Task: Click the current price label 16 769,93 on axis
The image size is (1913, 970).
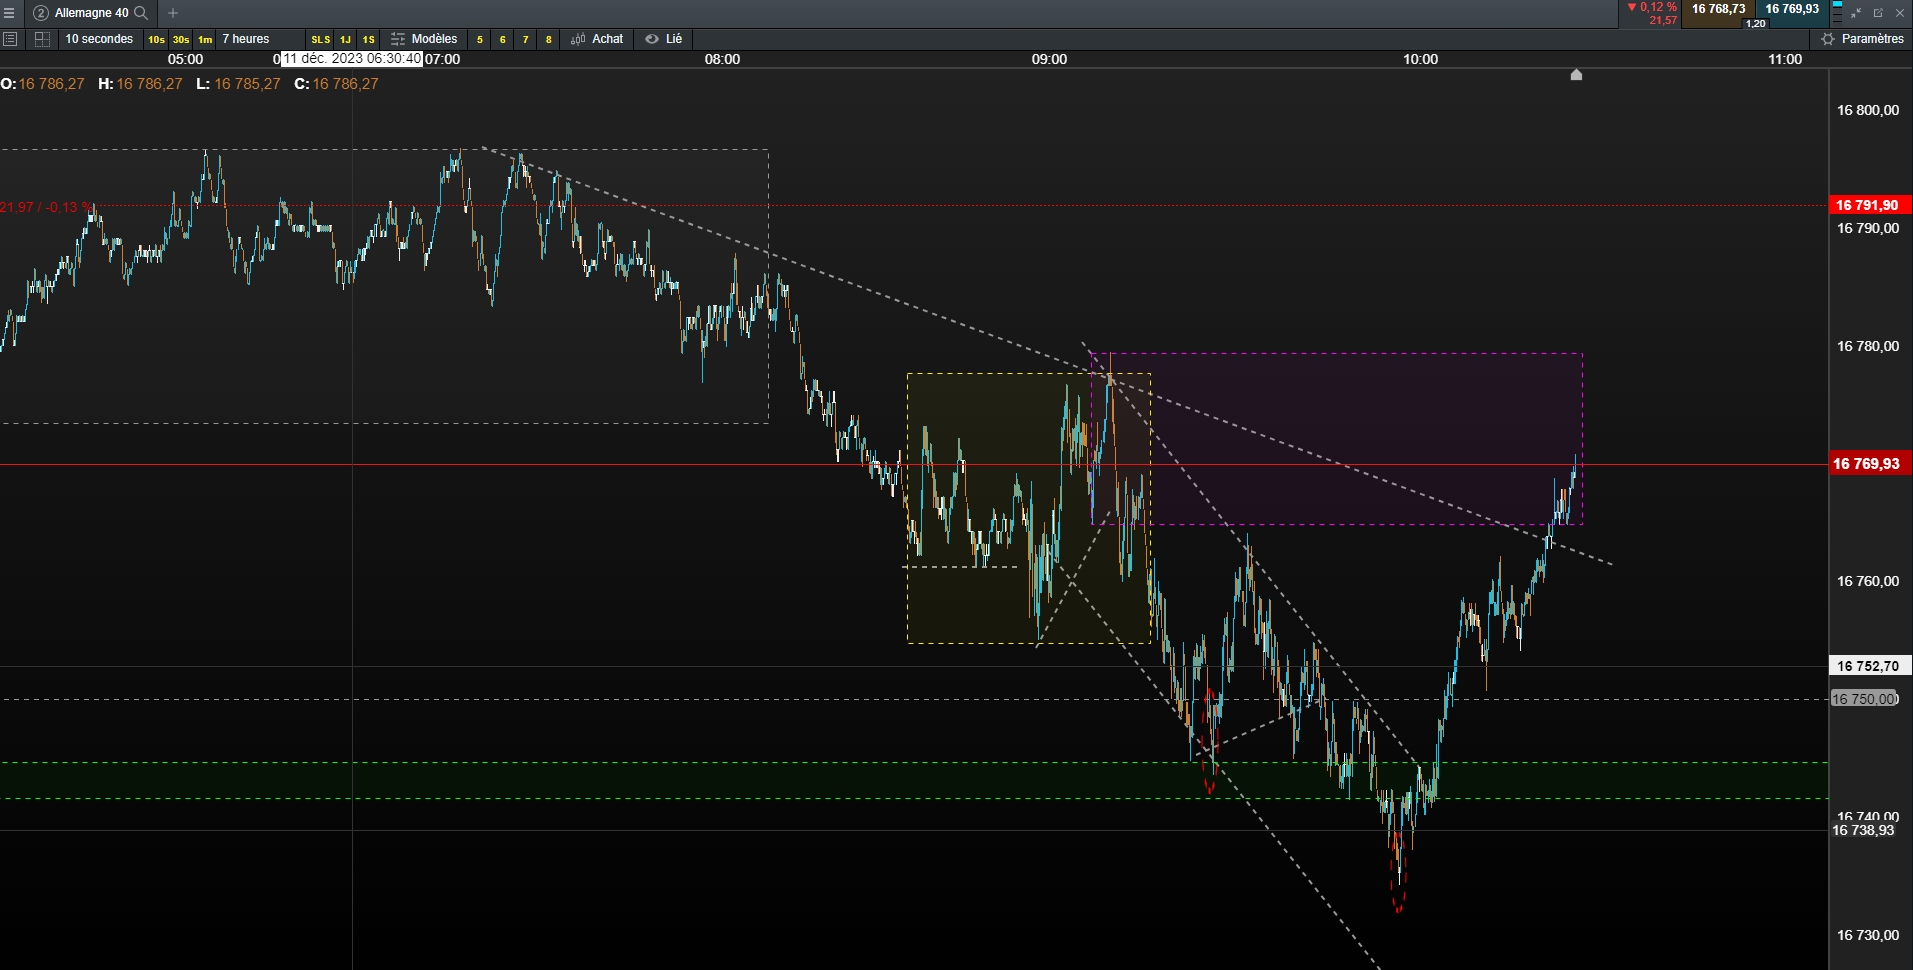Action: point(1869,464)
